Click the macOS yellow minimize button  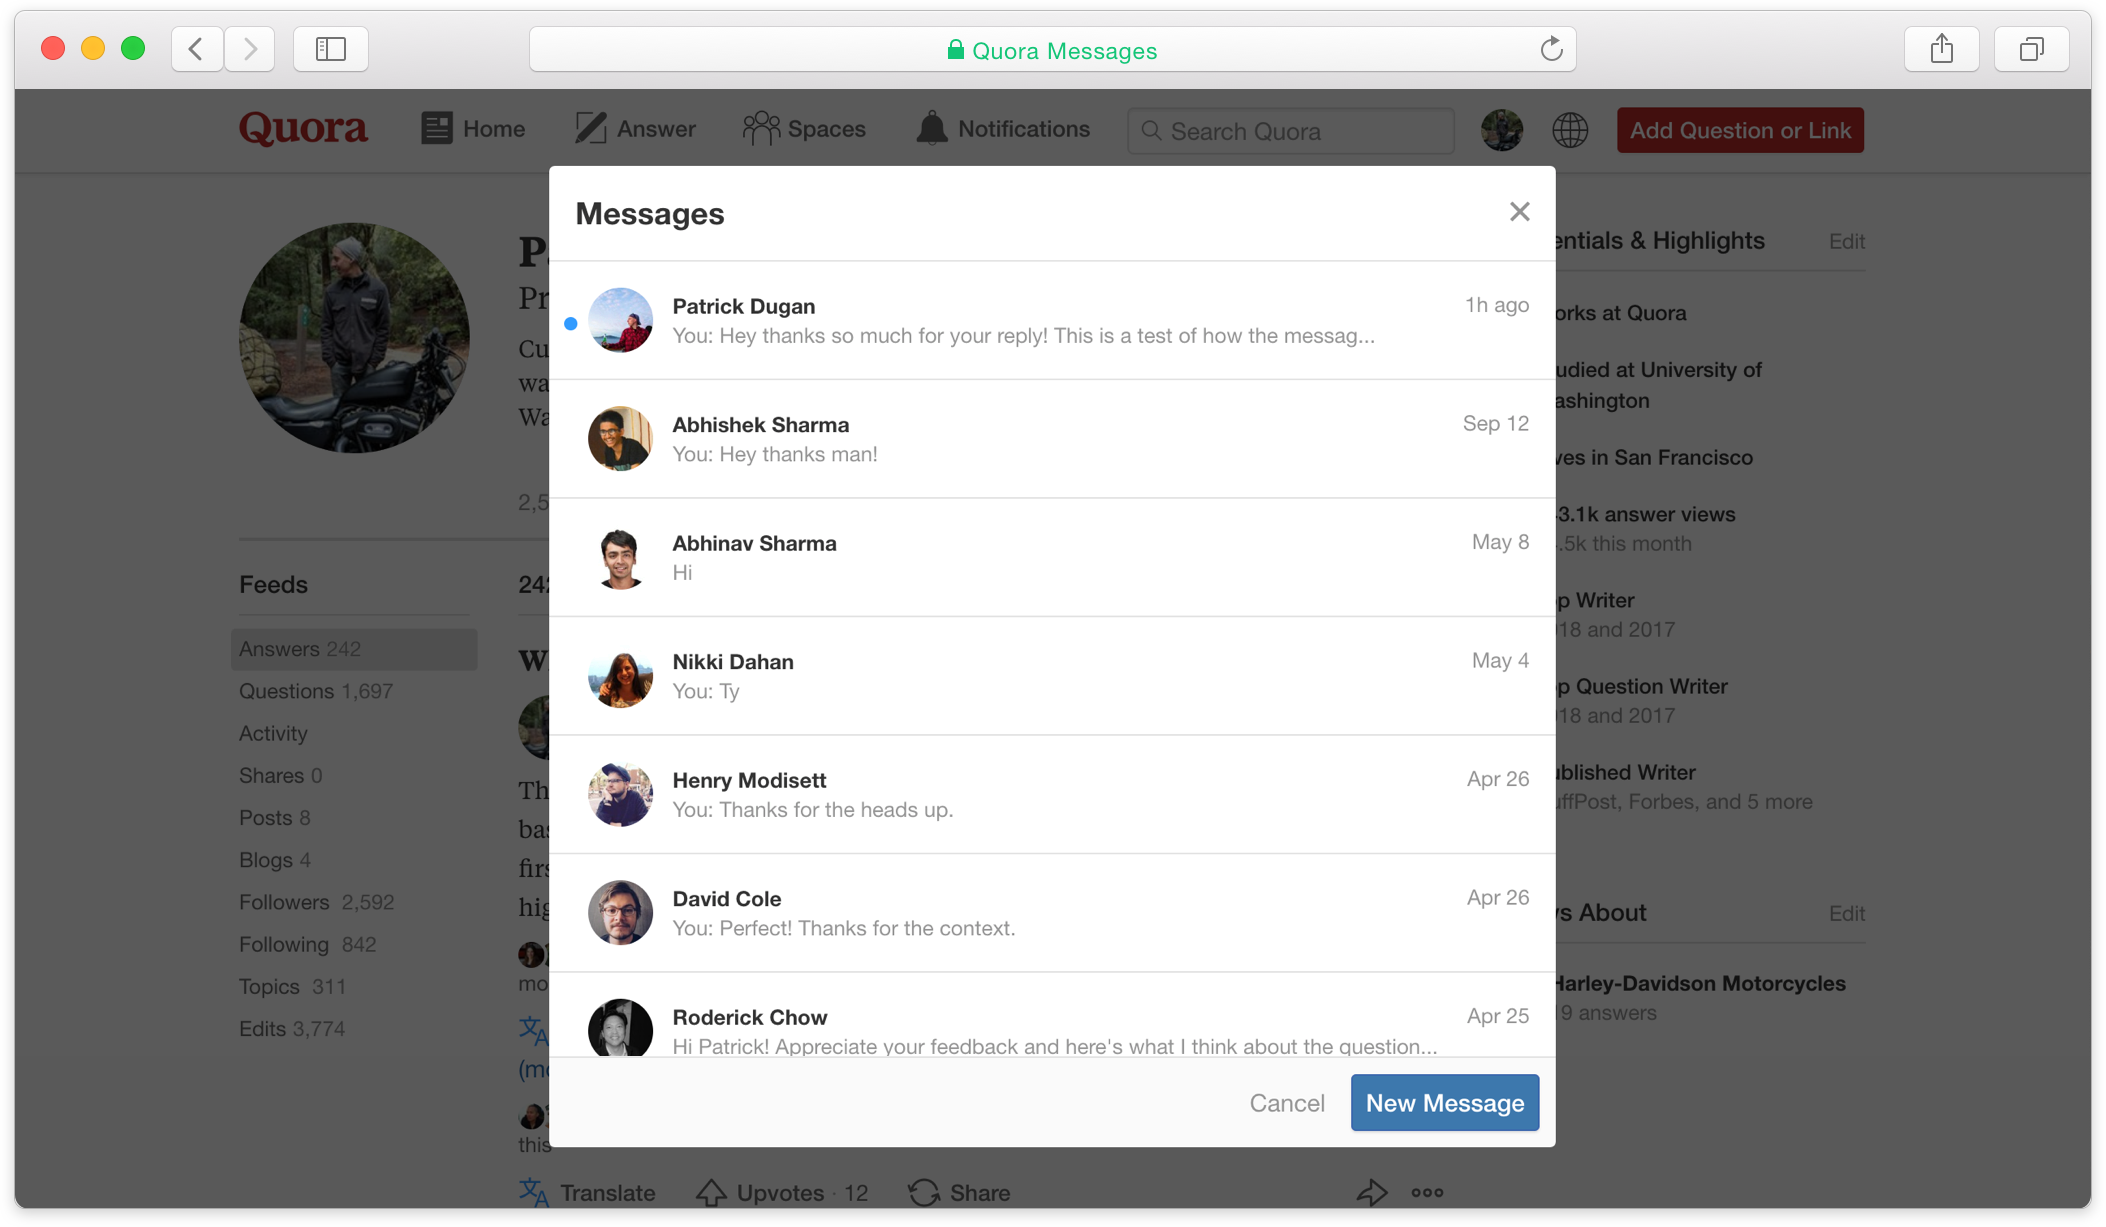coord(93,49)
